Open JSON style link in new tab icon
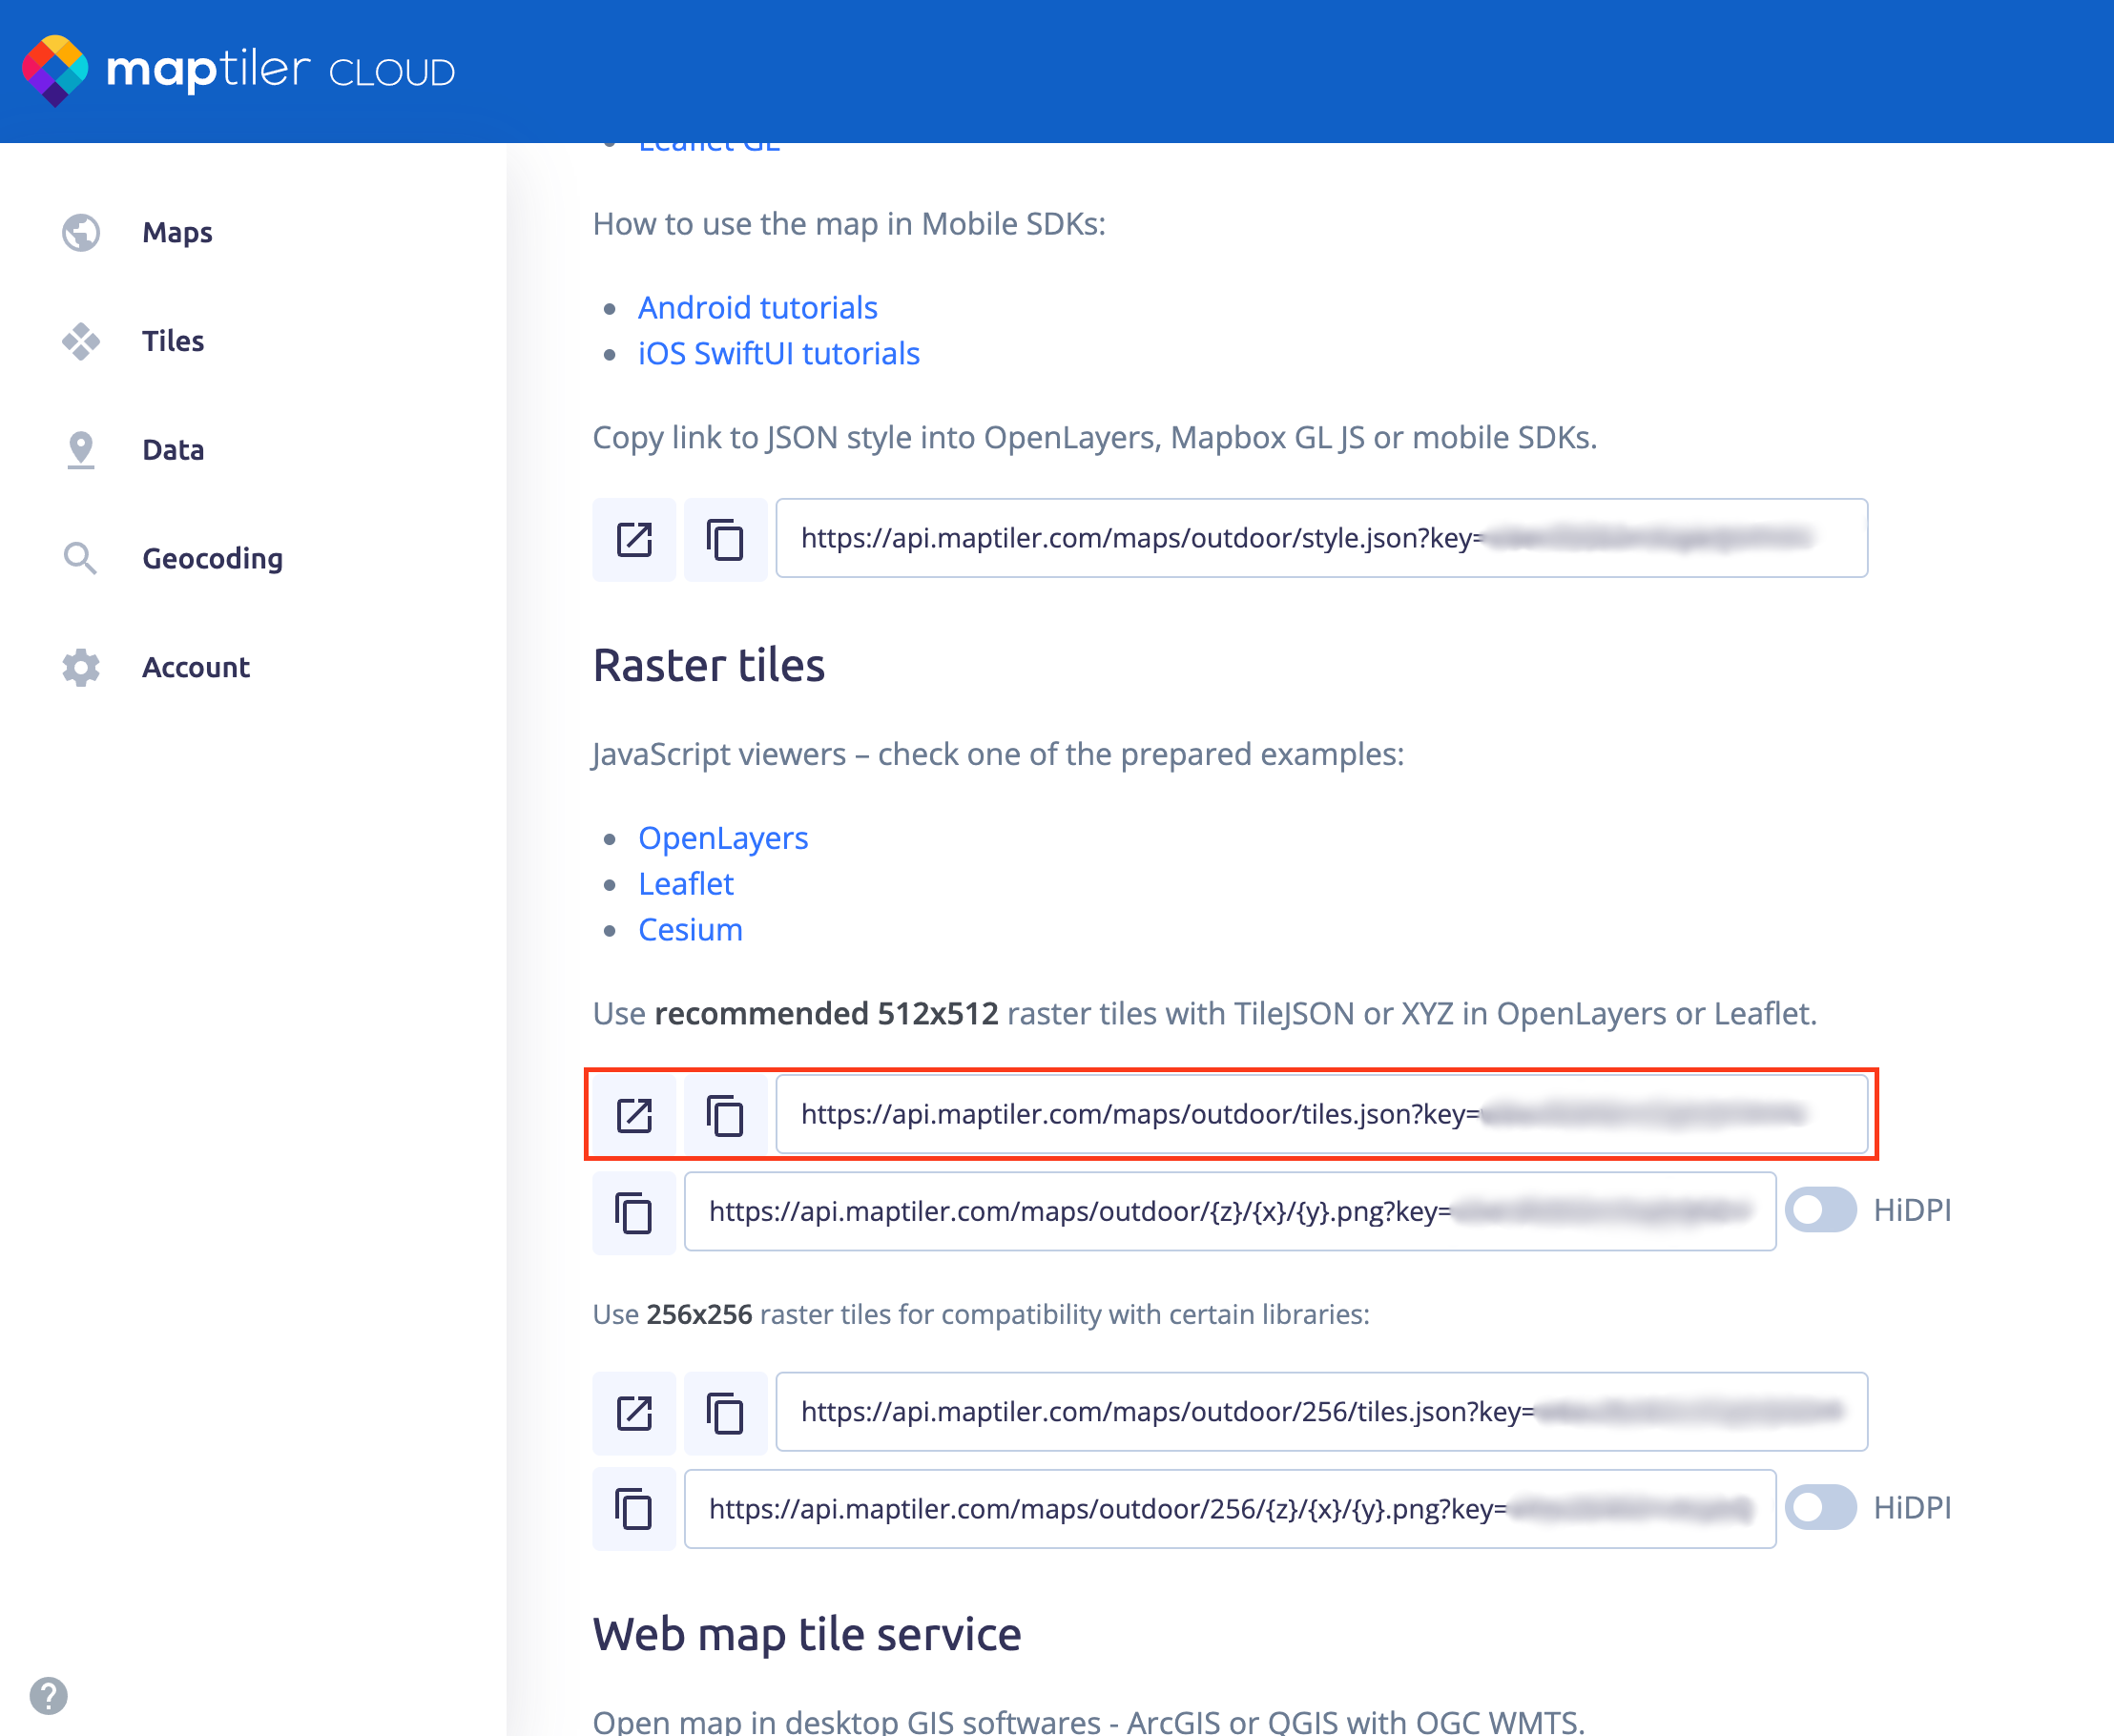Image resolution: width=2114 pixels, height=1736 pixels. coord(634,539)
